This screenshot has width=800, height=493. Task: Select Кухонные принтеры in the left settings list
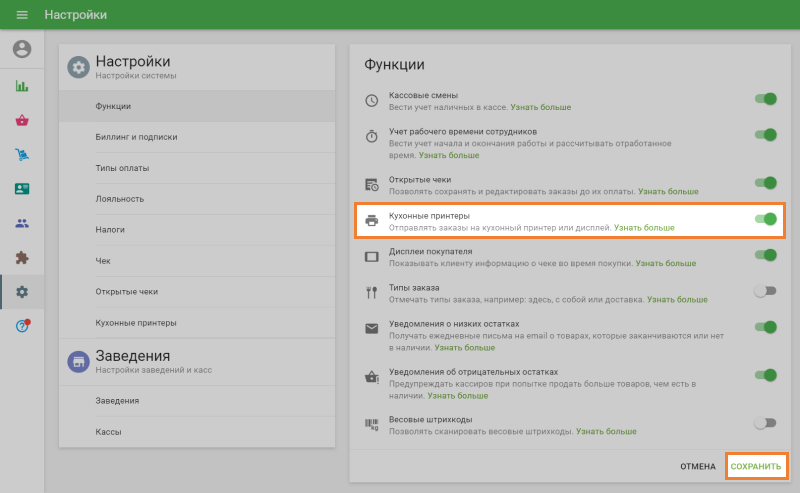(x=136, y=323)
